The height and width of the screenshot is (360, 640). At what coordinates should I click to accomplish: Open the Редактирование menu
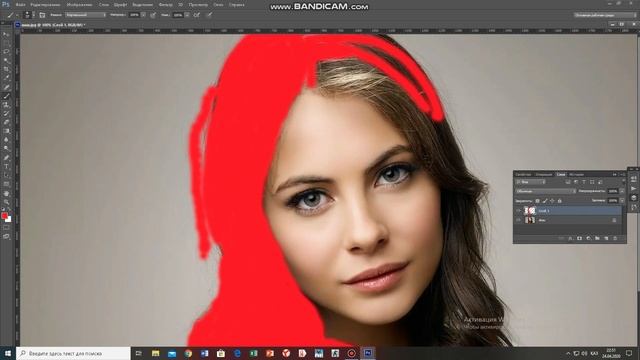click(x=45, y=4)
